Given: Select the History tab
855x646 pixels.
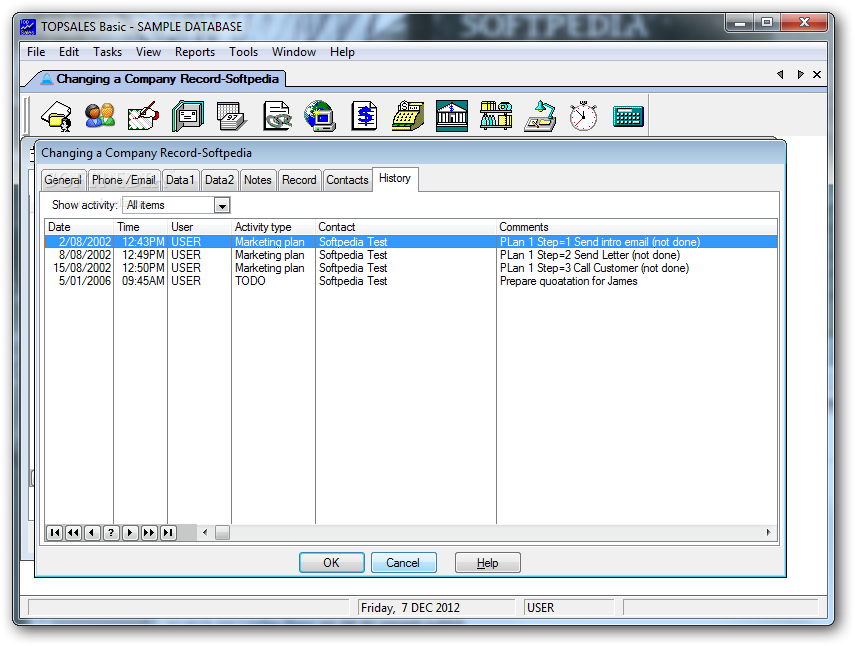Looking at the screenshot, I should pos(395,179).
